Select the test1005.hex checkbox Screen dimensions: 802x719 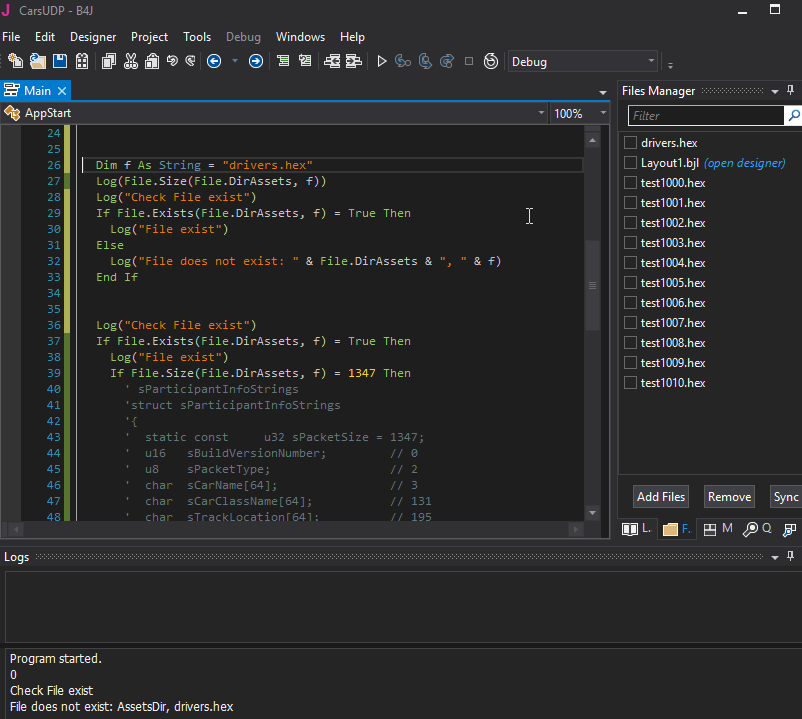[630, 283]
